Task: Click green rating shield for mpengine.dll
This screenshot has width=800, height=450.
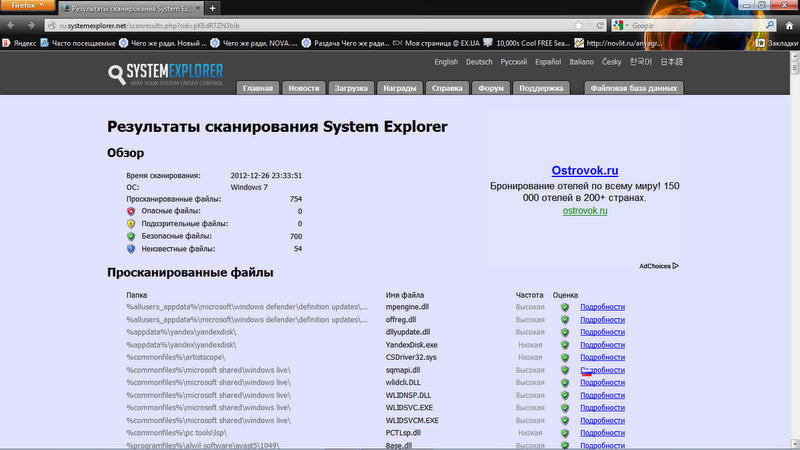Action: [x=565, y=307]
